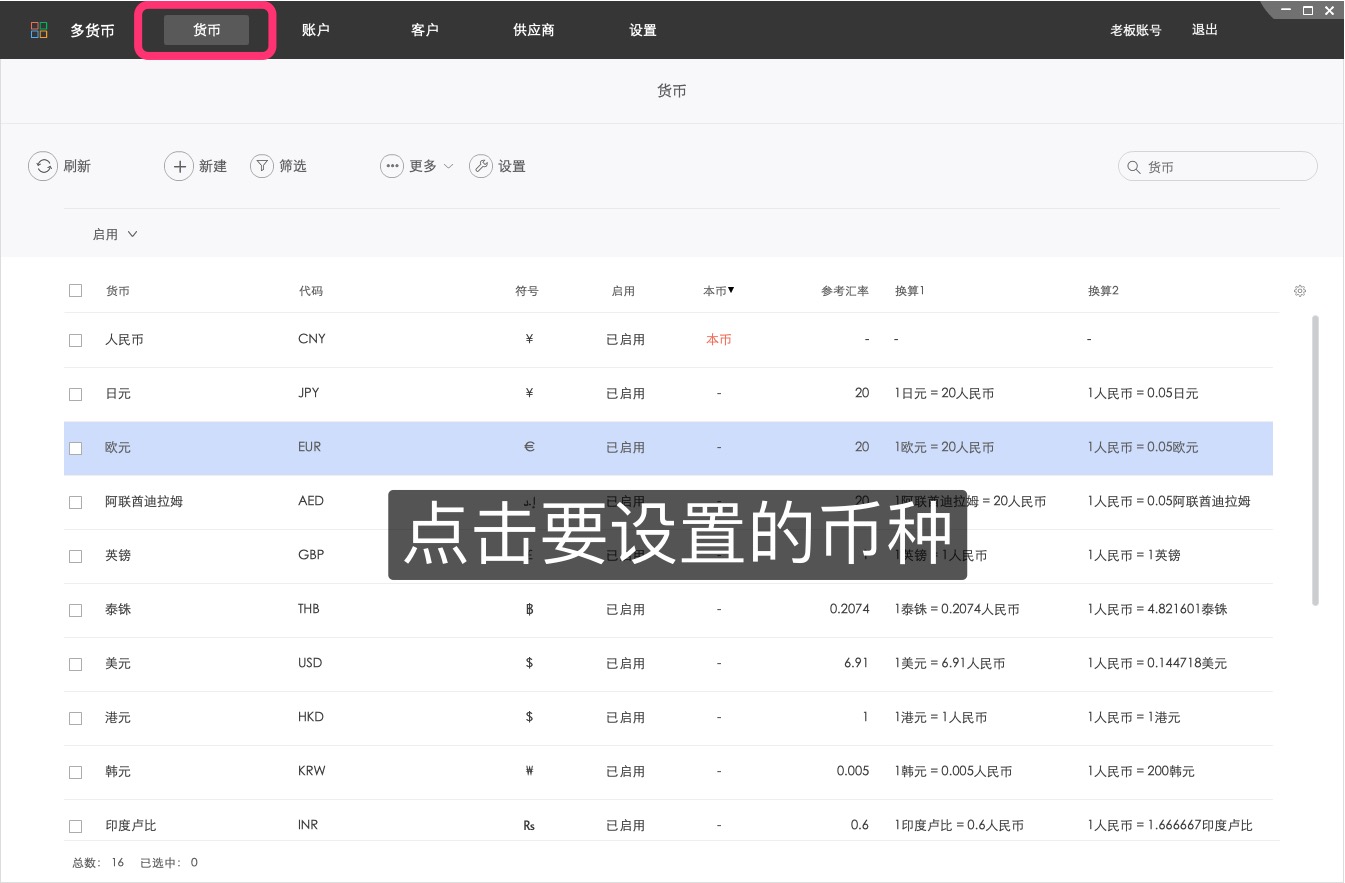Click the vertical scrollbar of the currency list
This screenshot has width=1345, height=883.
click(1315, 460)
